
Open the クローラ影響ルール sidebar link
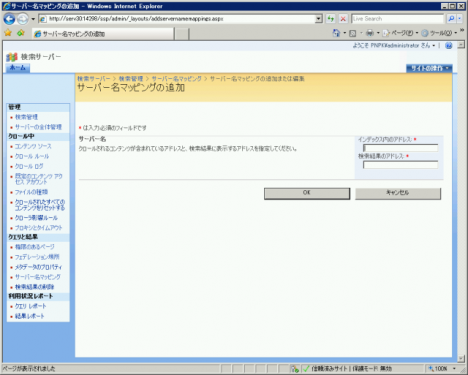(x=36, y=218)
